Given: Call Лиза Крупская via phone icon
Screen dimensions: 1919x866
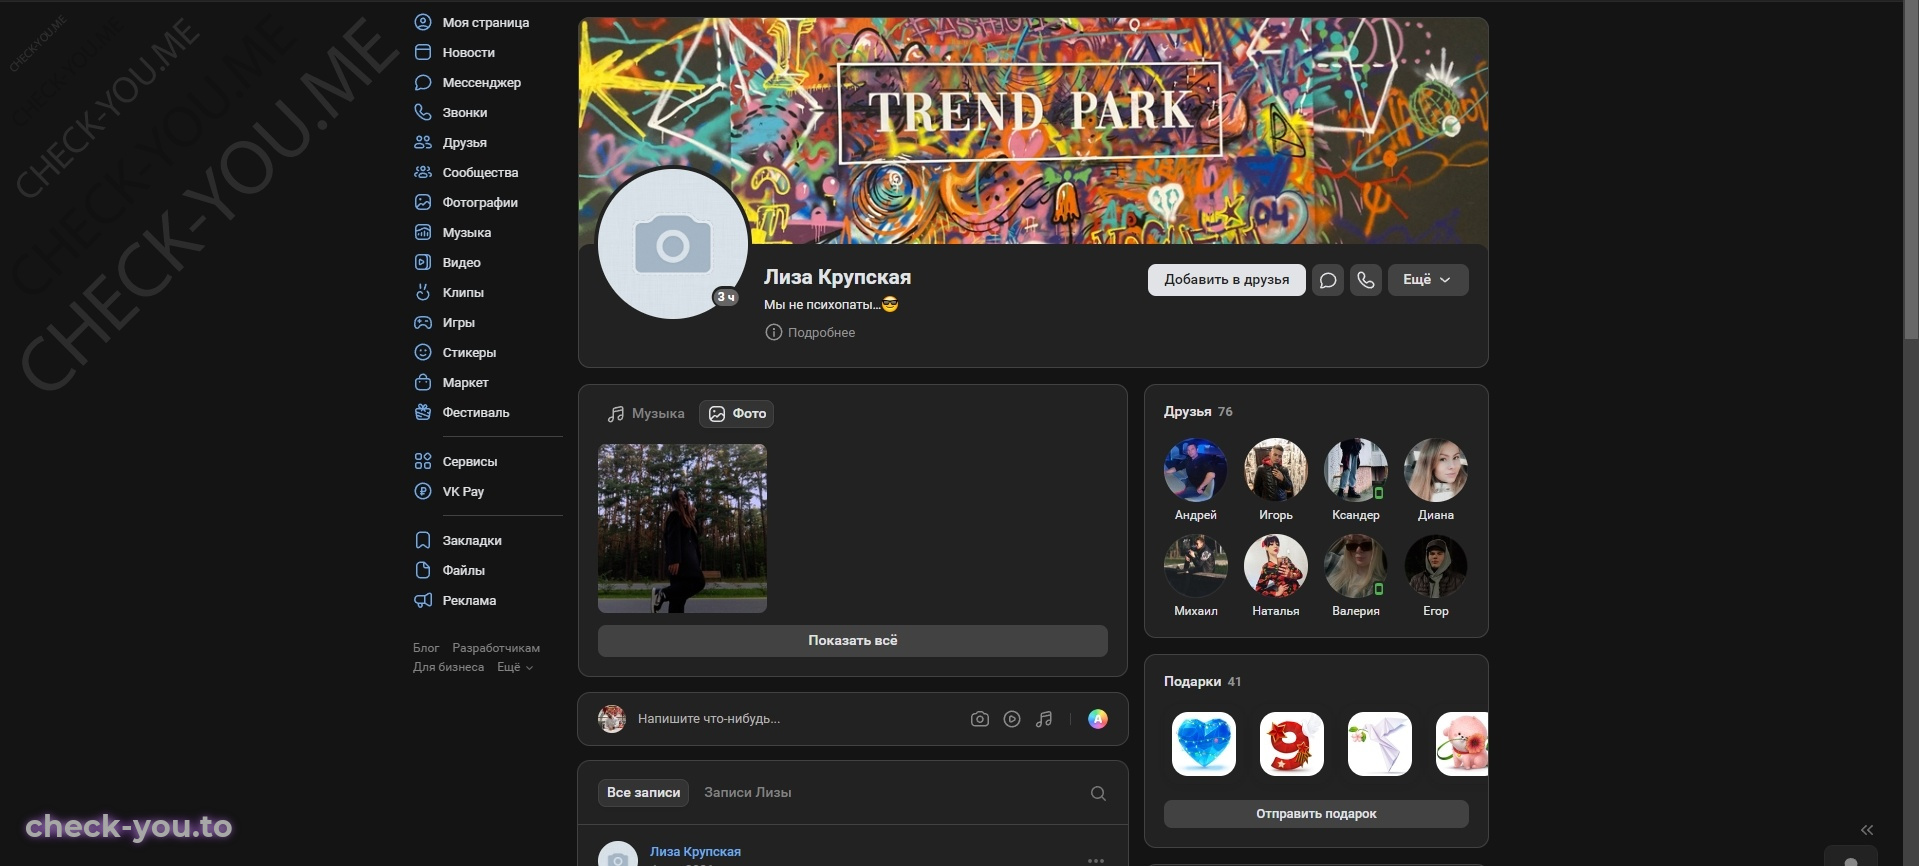Looking at the screenshot, I should point(1366,280).
